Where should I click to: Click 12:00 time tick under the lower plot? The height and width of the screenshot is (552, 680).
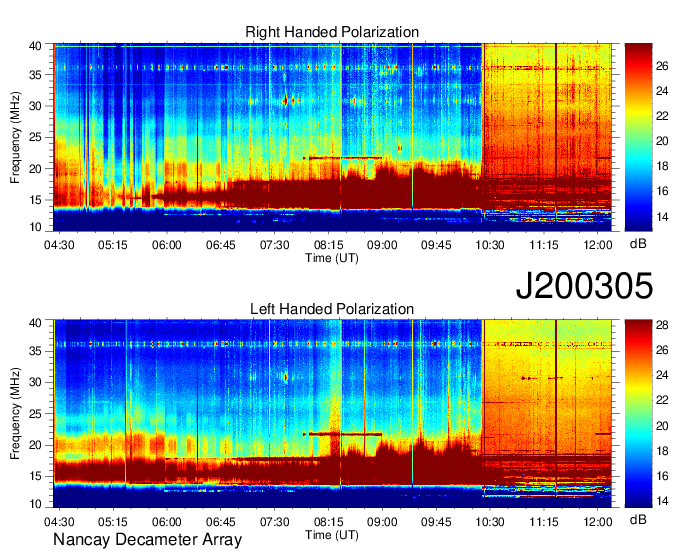pos(598,522)
